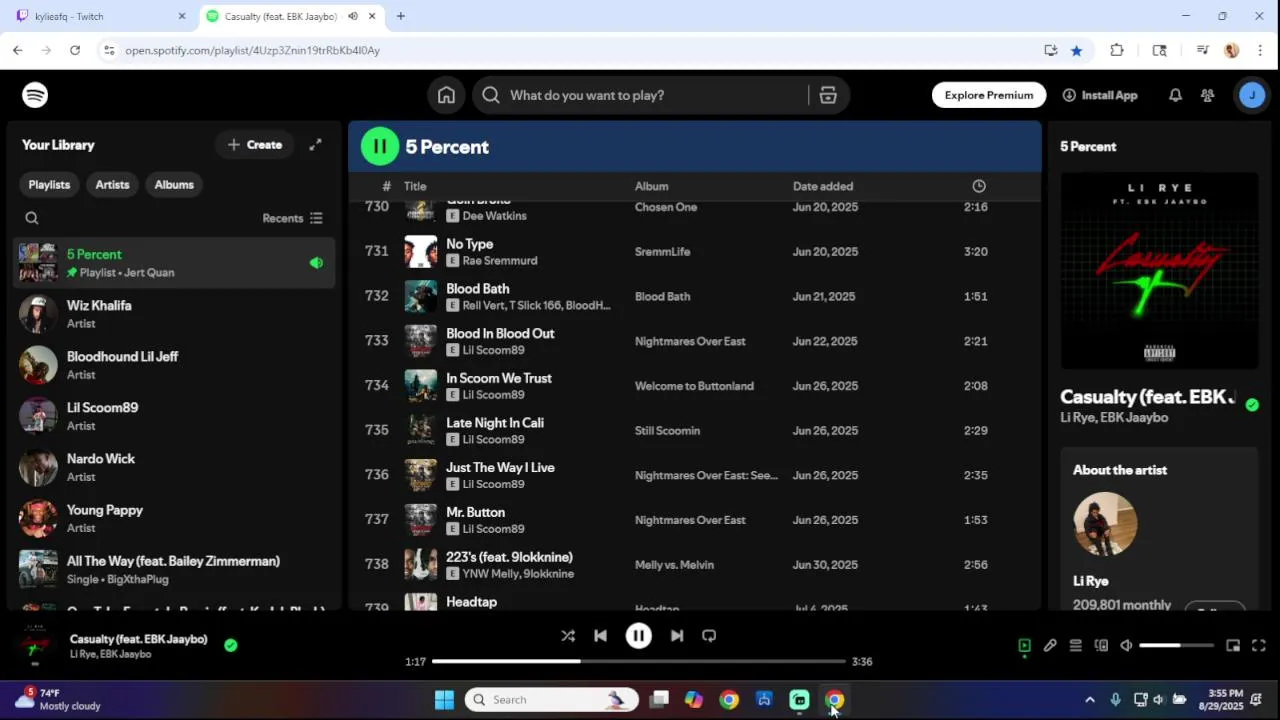Viewport: 1280px width, 720px height.
Task: Skip to next track
Action: (677, 635)
